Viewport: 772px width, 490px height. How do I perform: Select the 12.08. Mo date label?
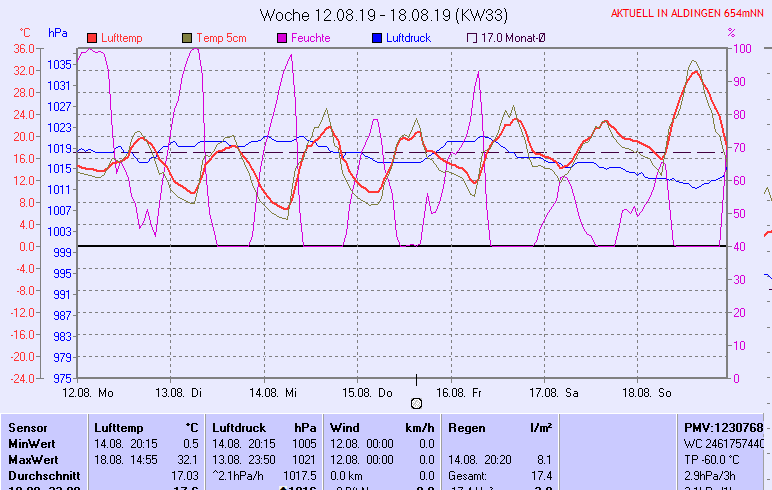(88, 393)
